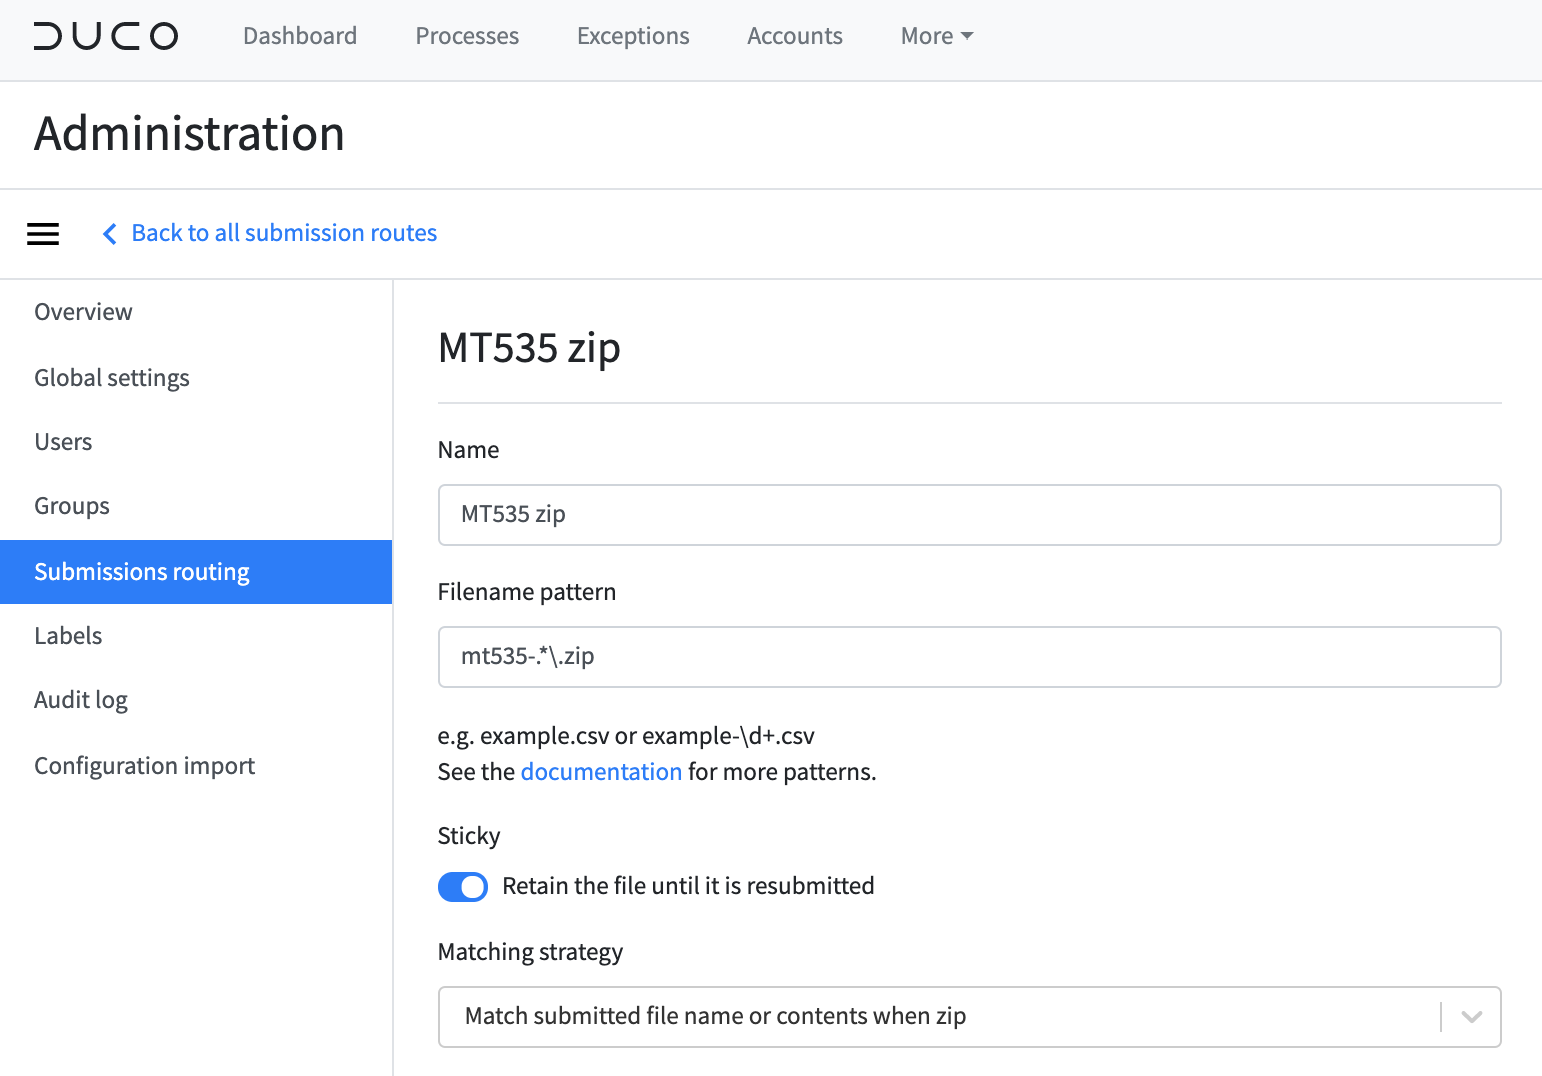
Task: Click the Retain the file until it is resubmitted label
Action: coord(688,886)
